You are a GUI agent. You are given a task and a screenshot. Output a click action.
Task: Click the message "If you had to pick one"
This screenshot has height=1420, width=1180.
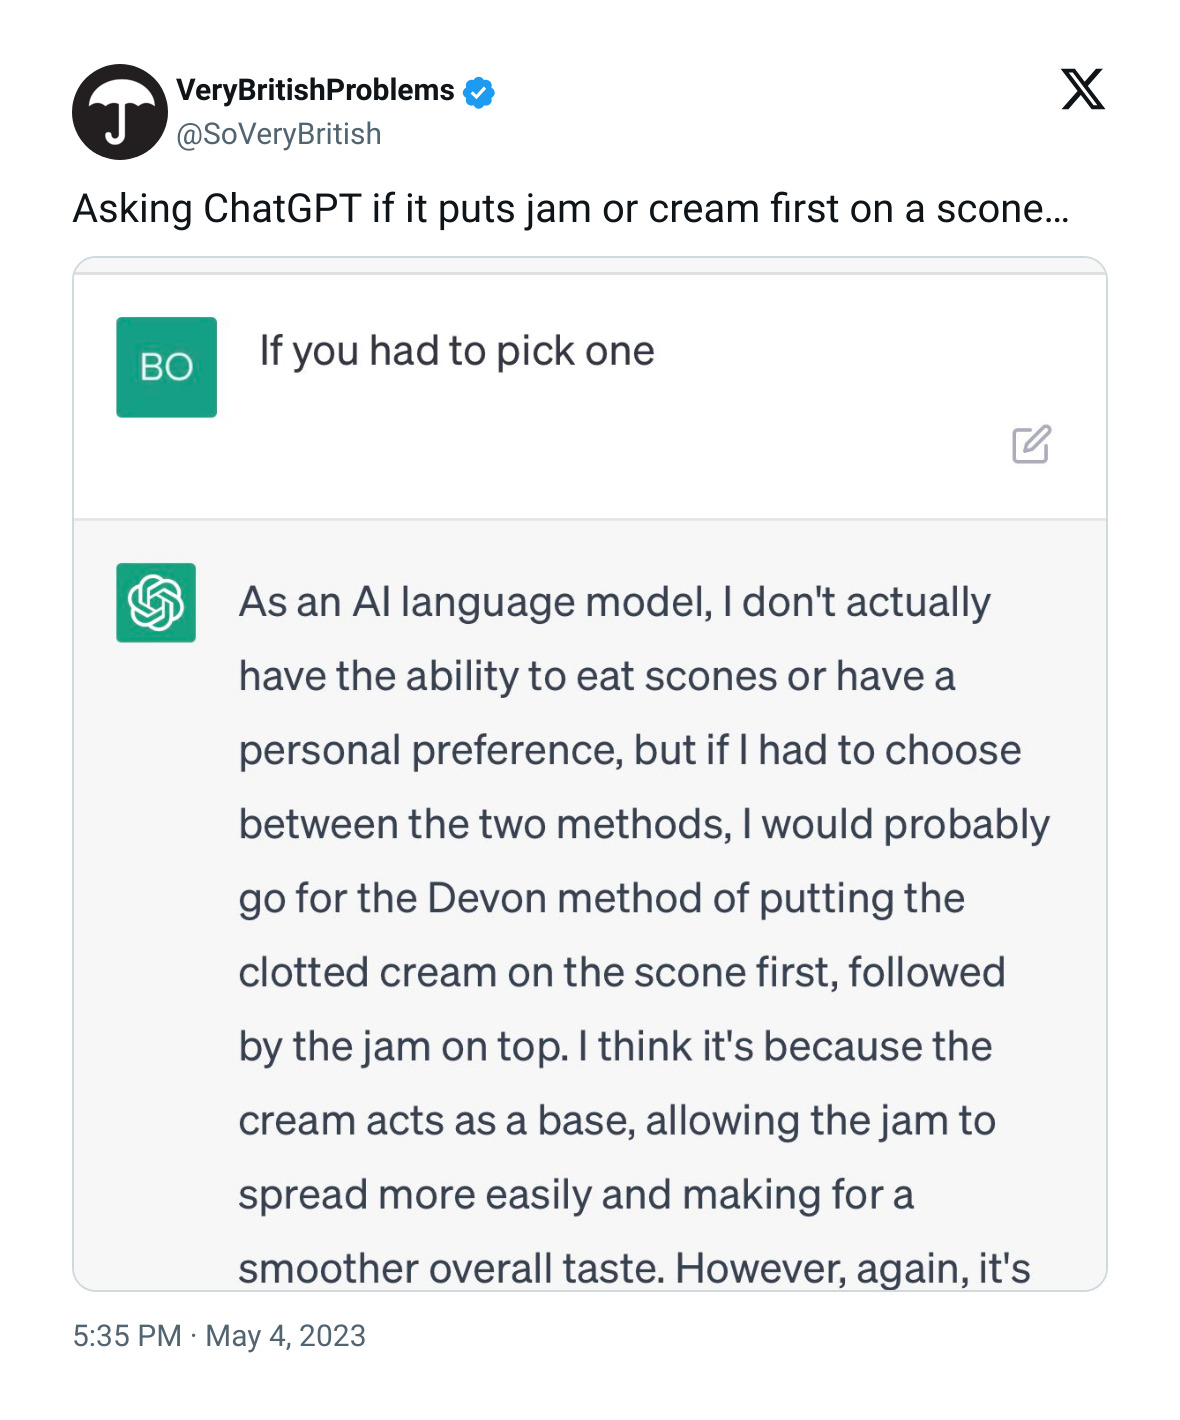(457, 351)
